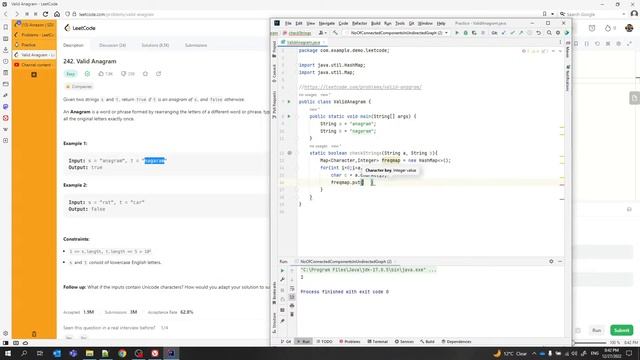
Task: Print console output in Run panel
Action: 292,306
